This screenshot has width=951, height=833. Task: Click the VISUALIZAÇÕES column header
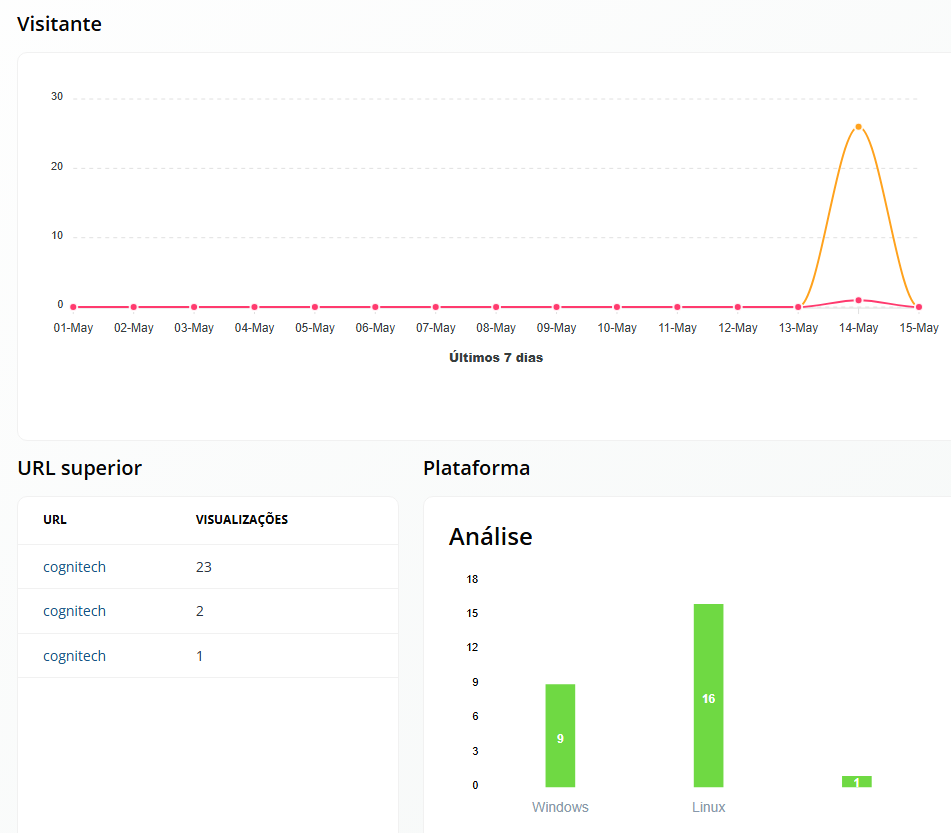pos(241,520)
